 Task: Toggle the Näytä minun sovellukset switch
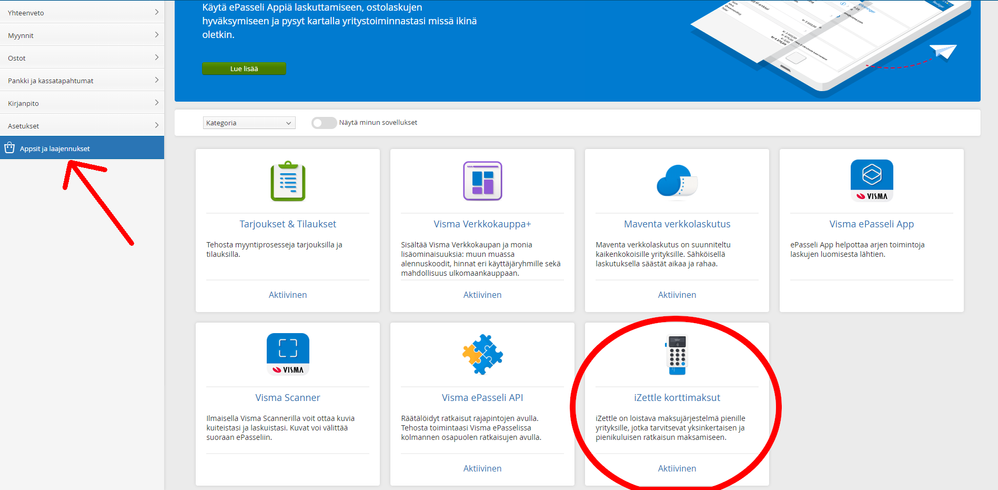(324, 123)
